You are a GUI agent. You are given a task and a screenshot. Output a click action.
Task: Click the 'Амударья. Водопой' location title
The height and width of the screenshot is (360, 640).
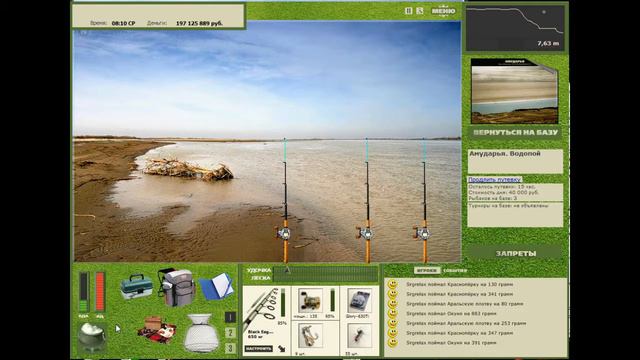[x=505, y=154]
